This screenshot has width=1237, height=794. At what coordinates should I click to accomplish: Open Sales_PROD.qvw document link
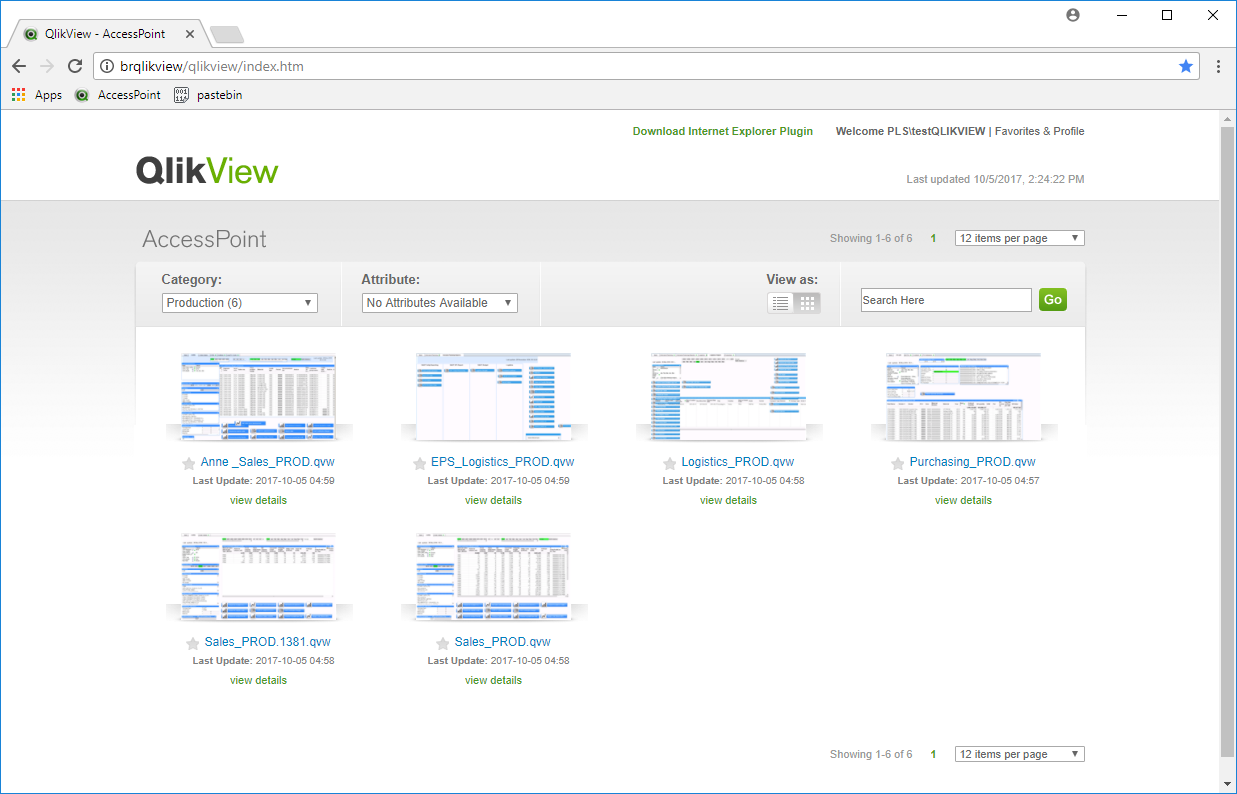pyautogui.click(x=502, y=642)
